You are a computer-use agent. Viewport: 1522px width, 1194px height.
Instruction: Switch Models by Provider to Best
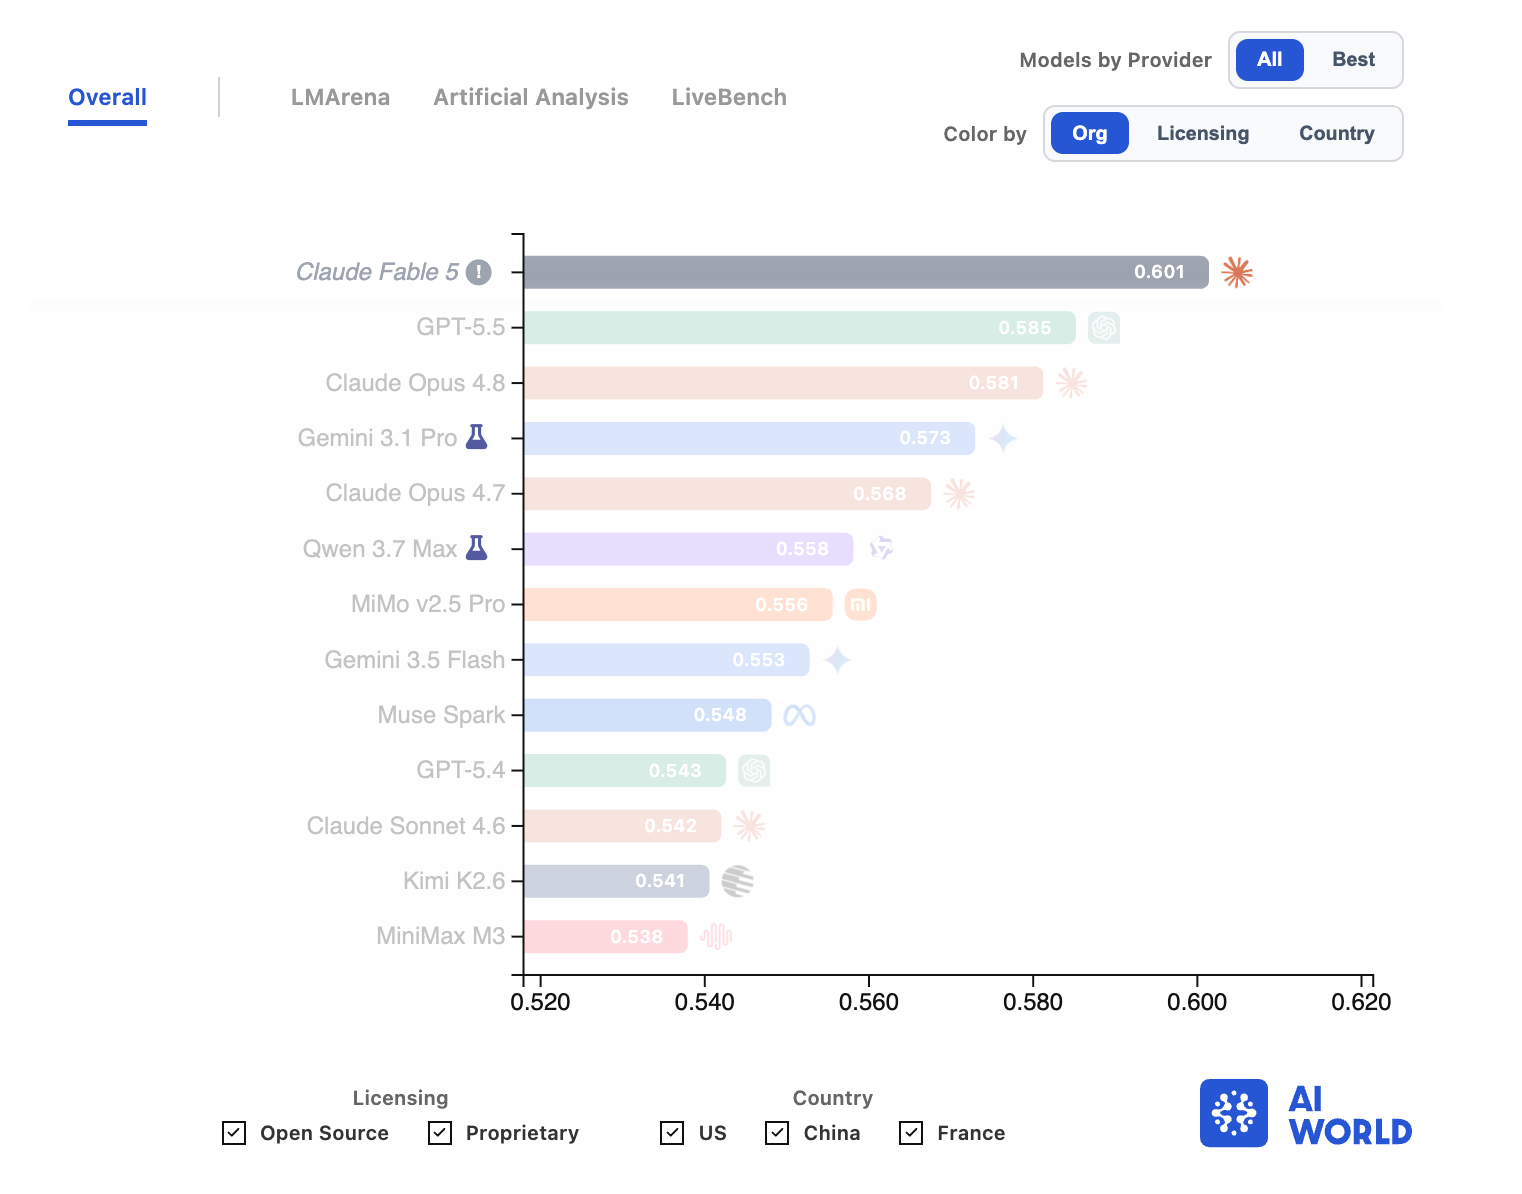click(1353, 60)
